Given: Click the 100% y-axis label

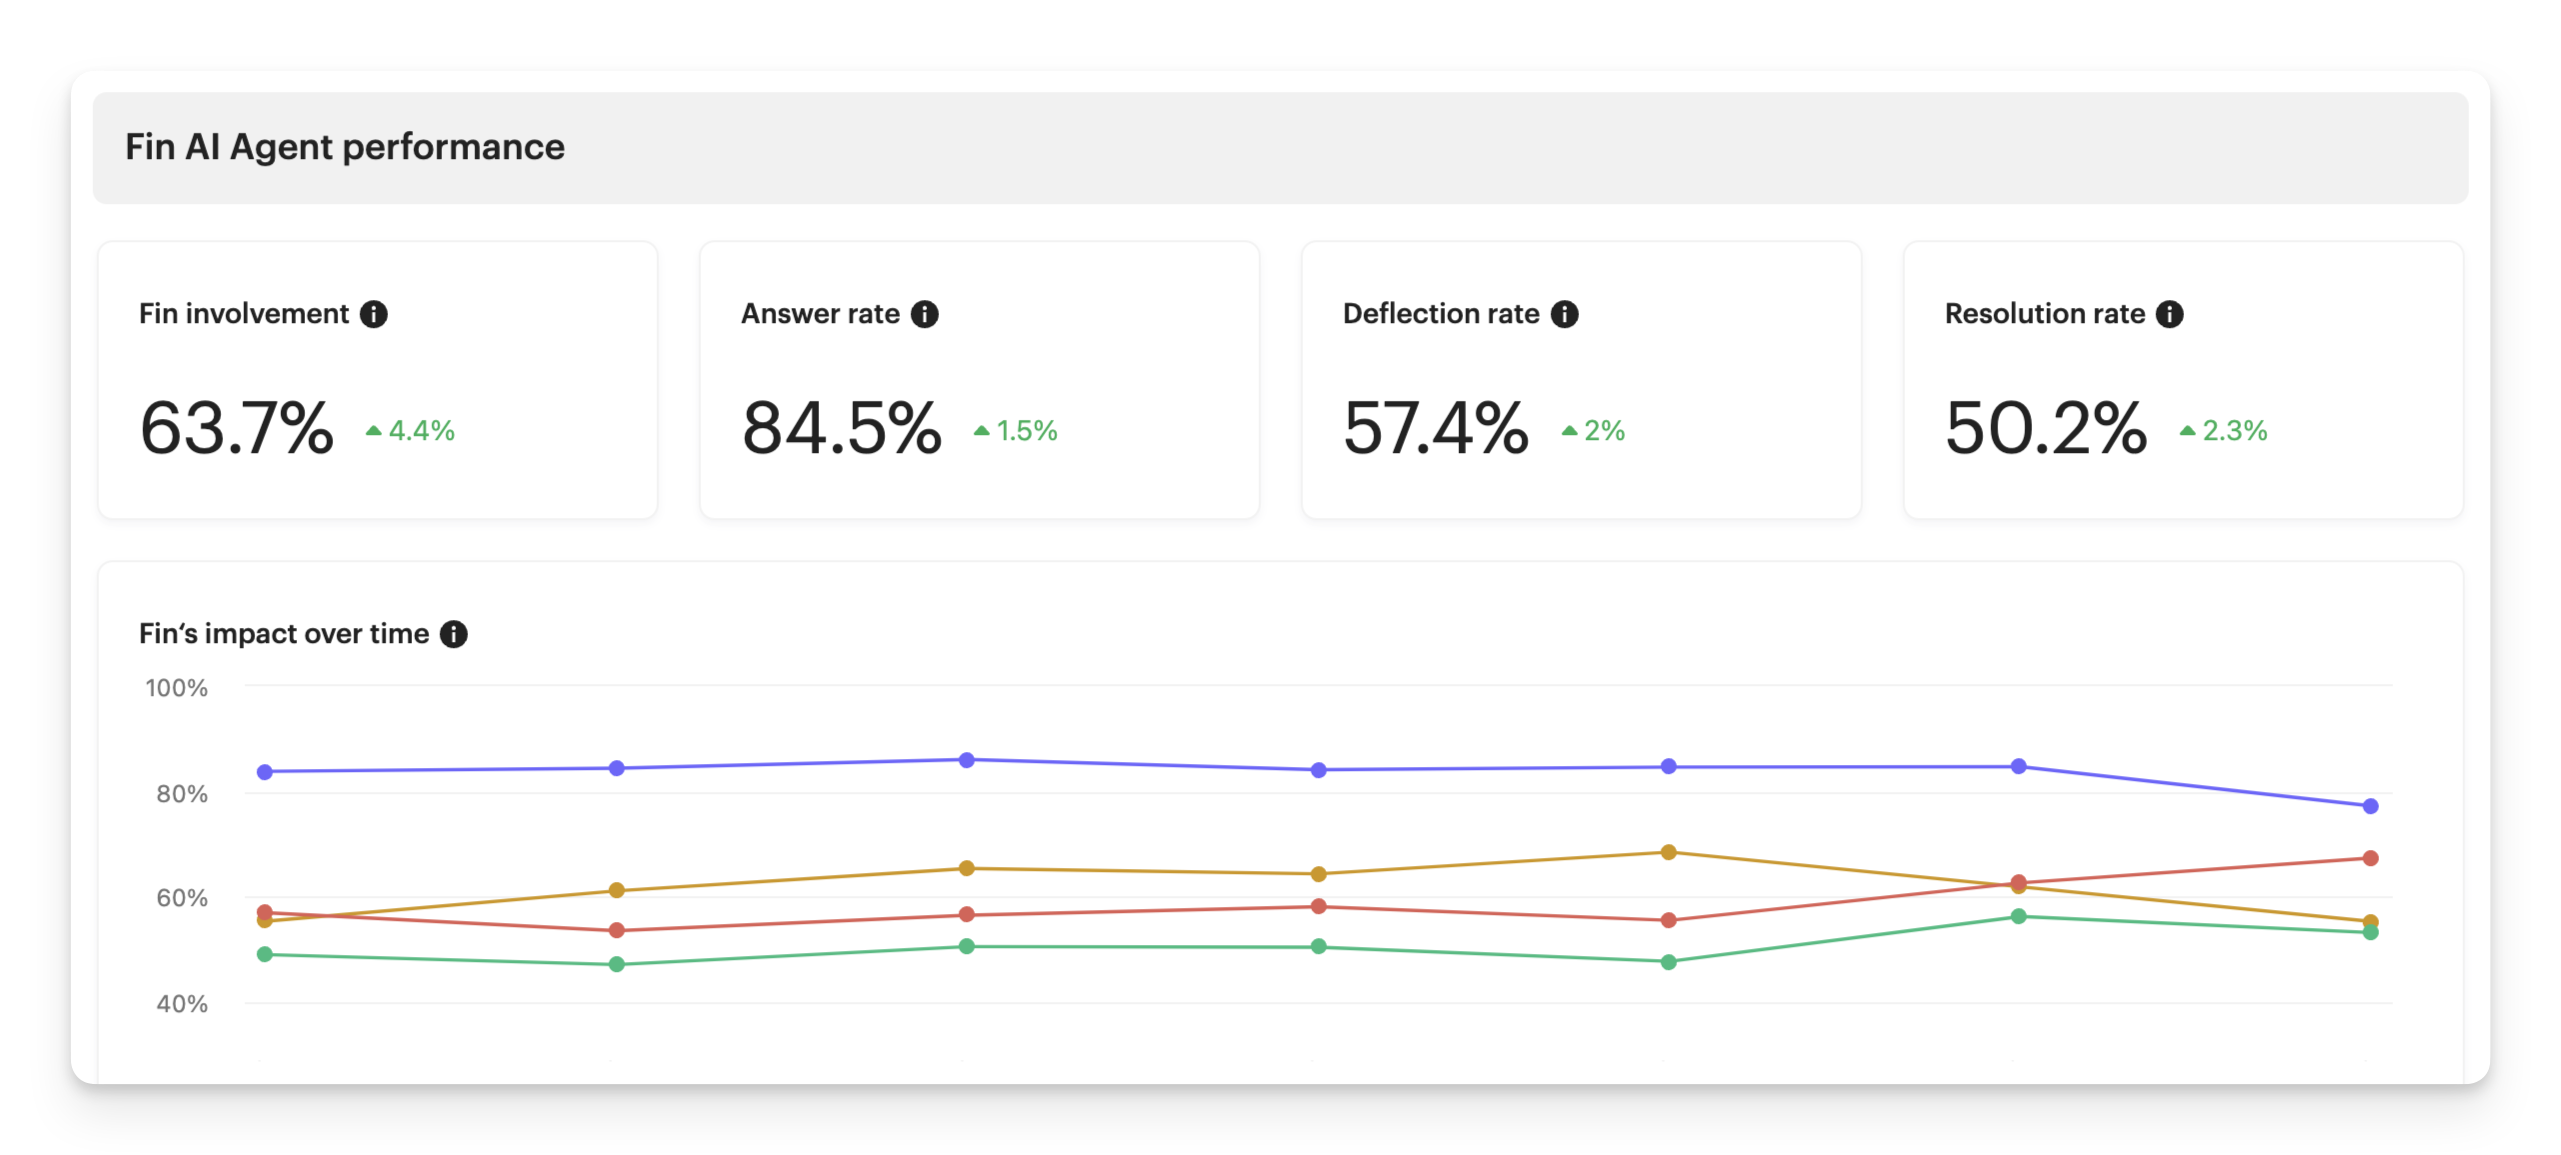Looking at the screenshot, I should coord(177,688).
